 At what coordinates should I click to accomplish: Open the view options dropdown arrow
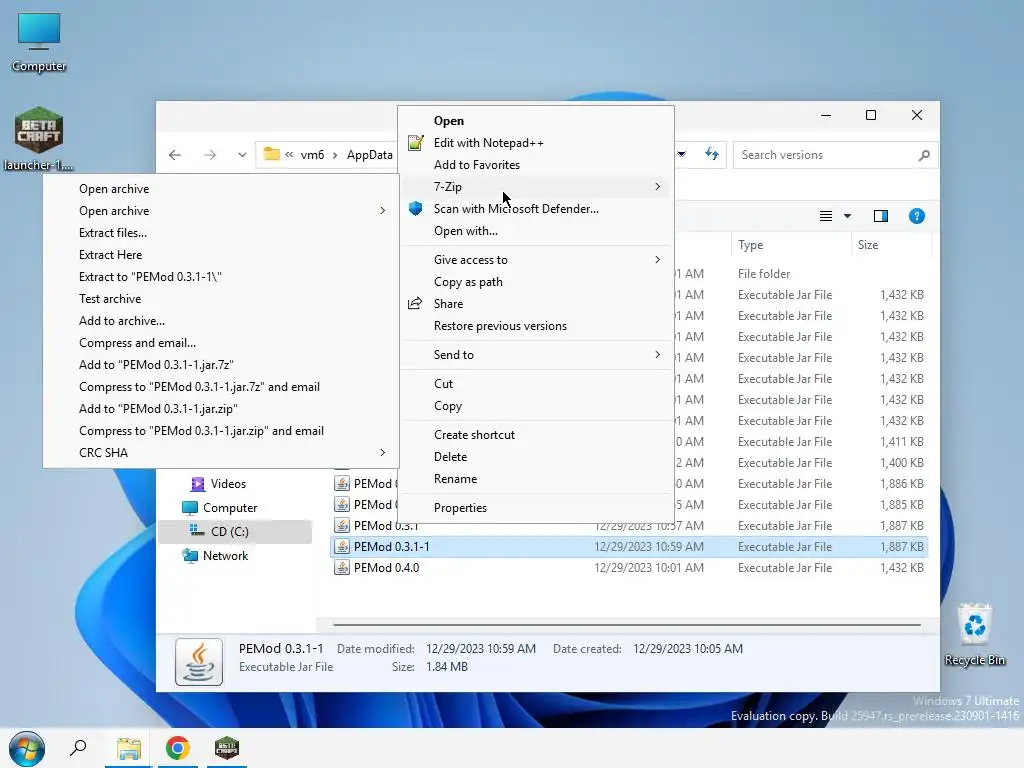(x=848, y=216)
